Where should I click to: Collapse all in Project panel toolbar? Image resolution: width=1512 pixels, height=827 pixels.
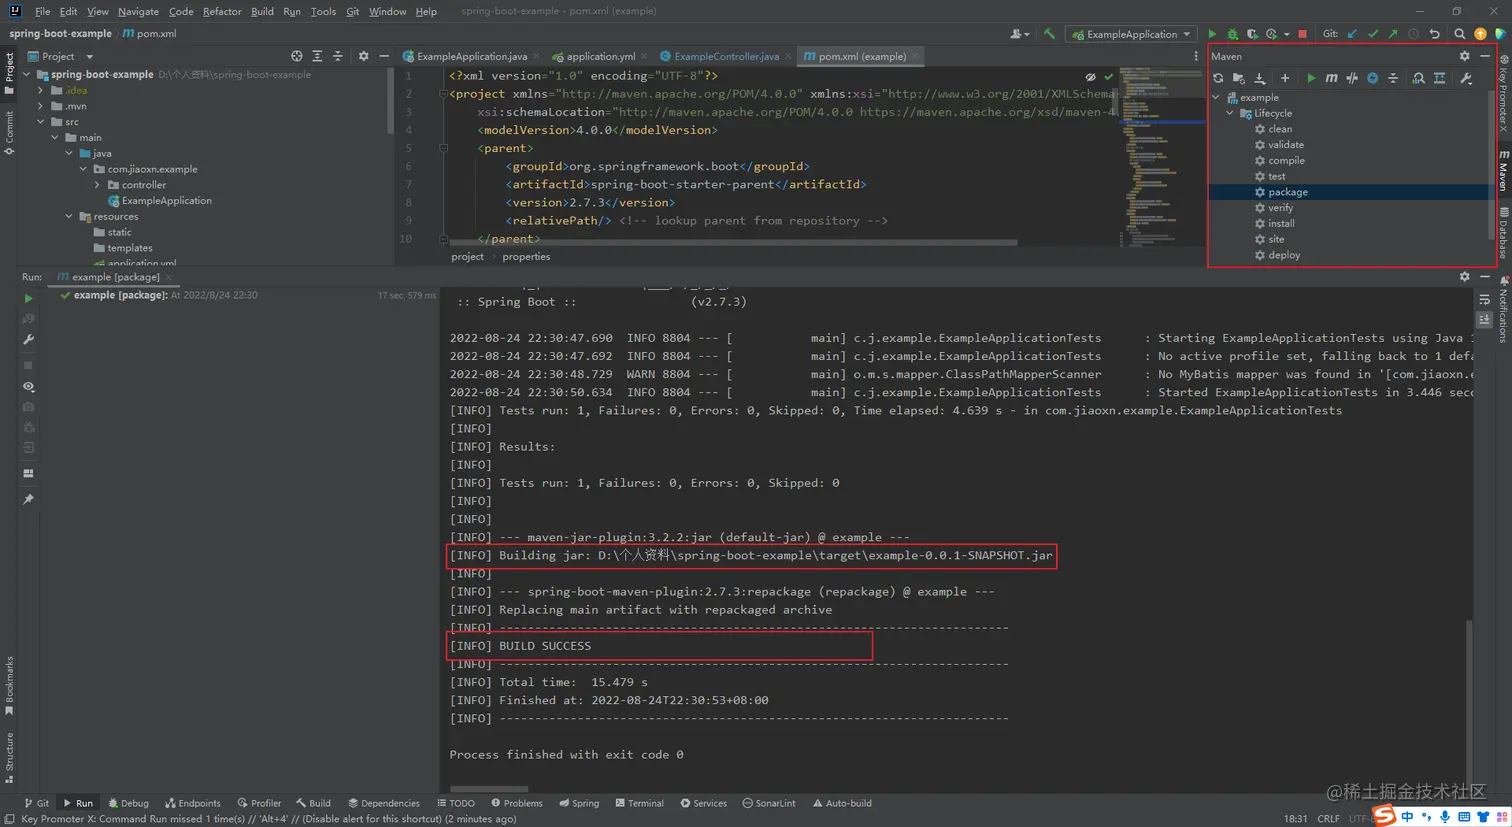pos(337,56)
